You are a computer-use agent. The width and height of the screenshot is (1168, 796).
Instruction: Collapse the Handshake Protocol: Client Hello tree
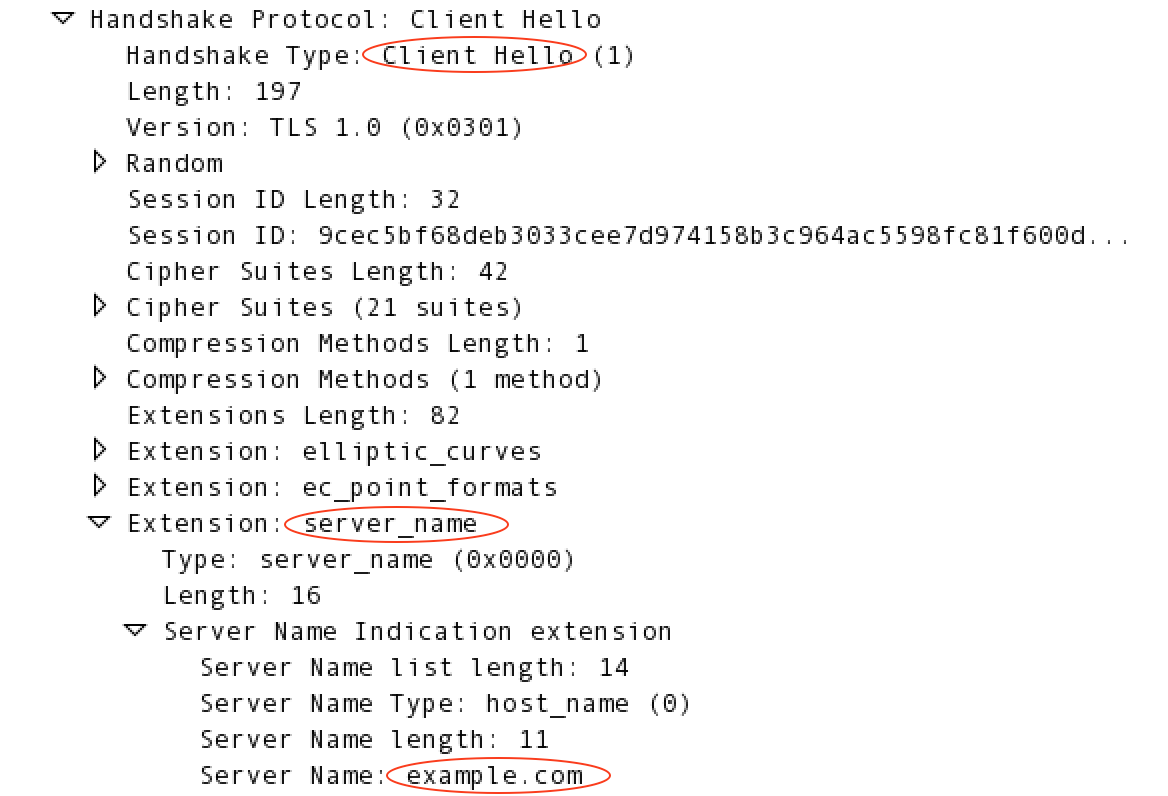62,18
